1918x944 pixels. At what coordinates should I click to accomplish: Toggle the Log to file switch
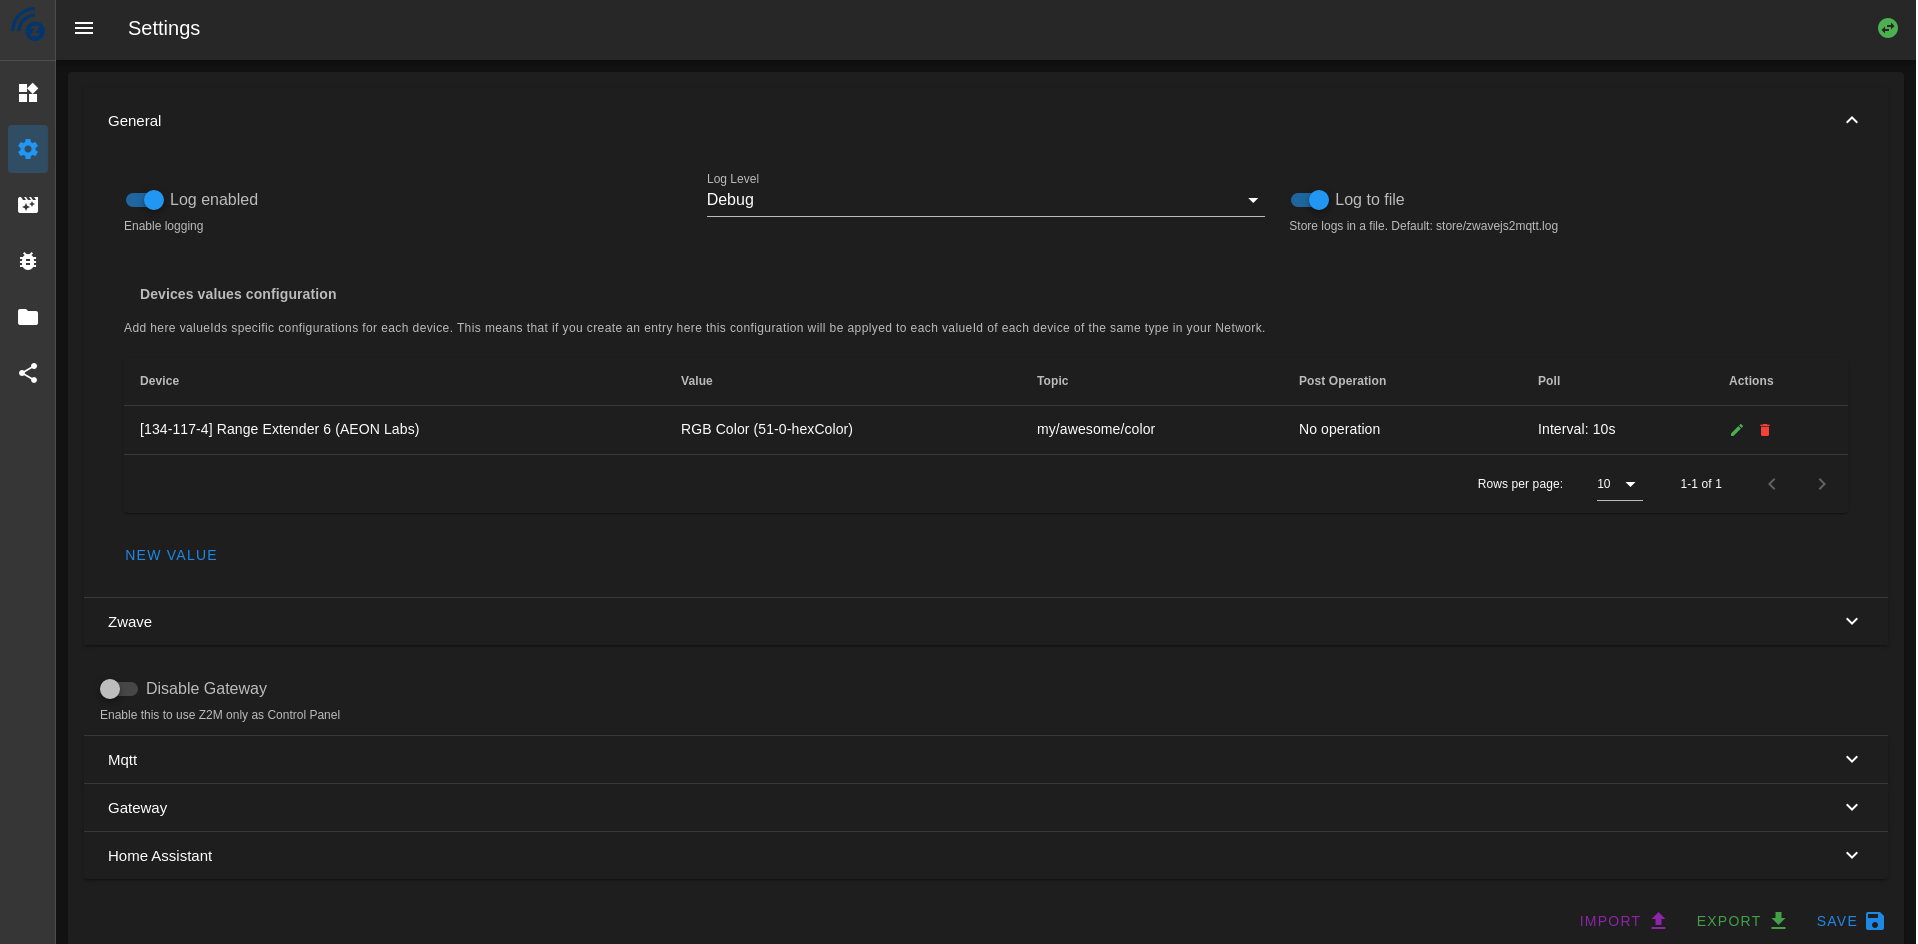tap(1310, 200)
